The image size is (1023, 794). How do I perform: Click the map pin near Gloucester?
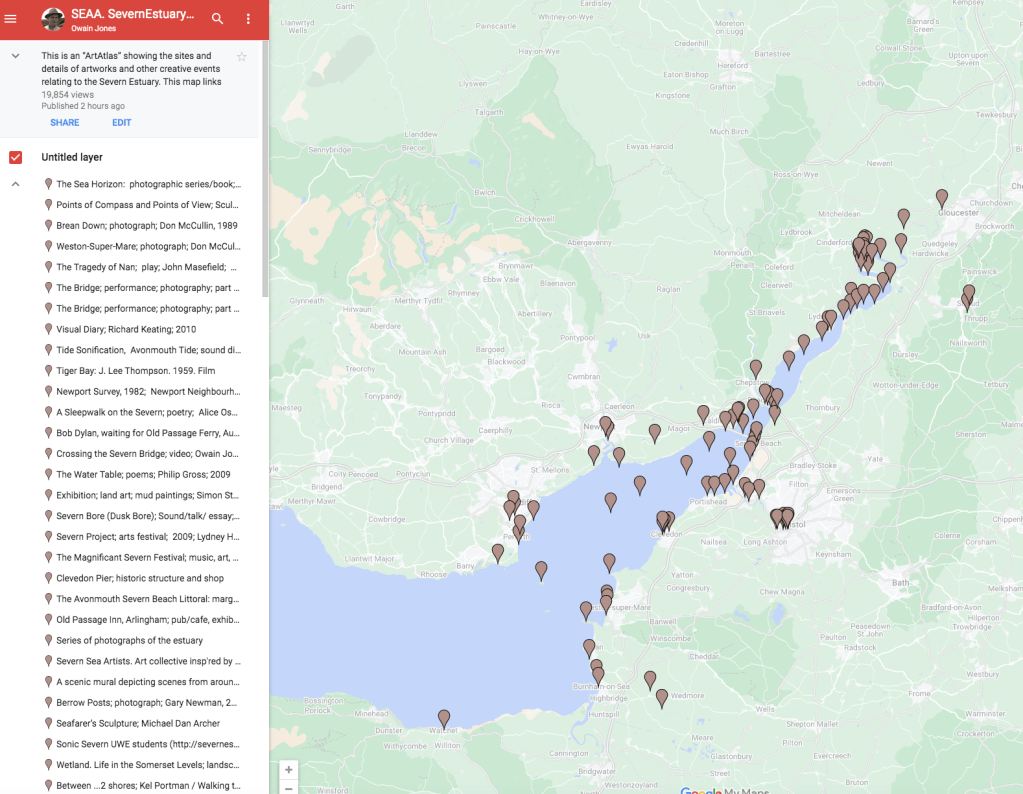point(941,197)
